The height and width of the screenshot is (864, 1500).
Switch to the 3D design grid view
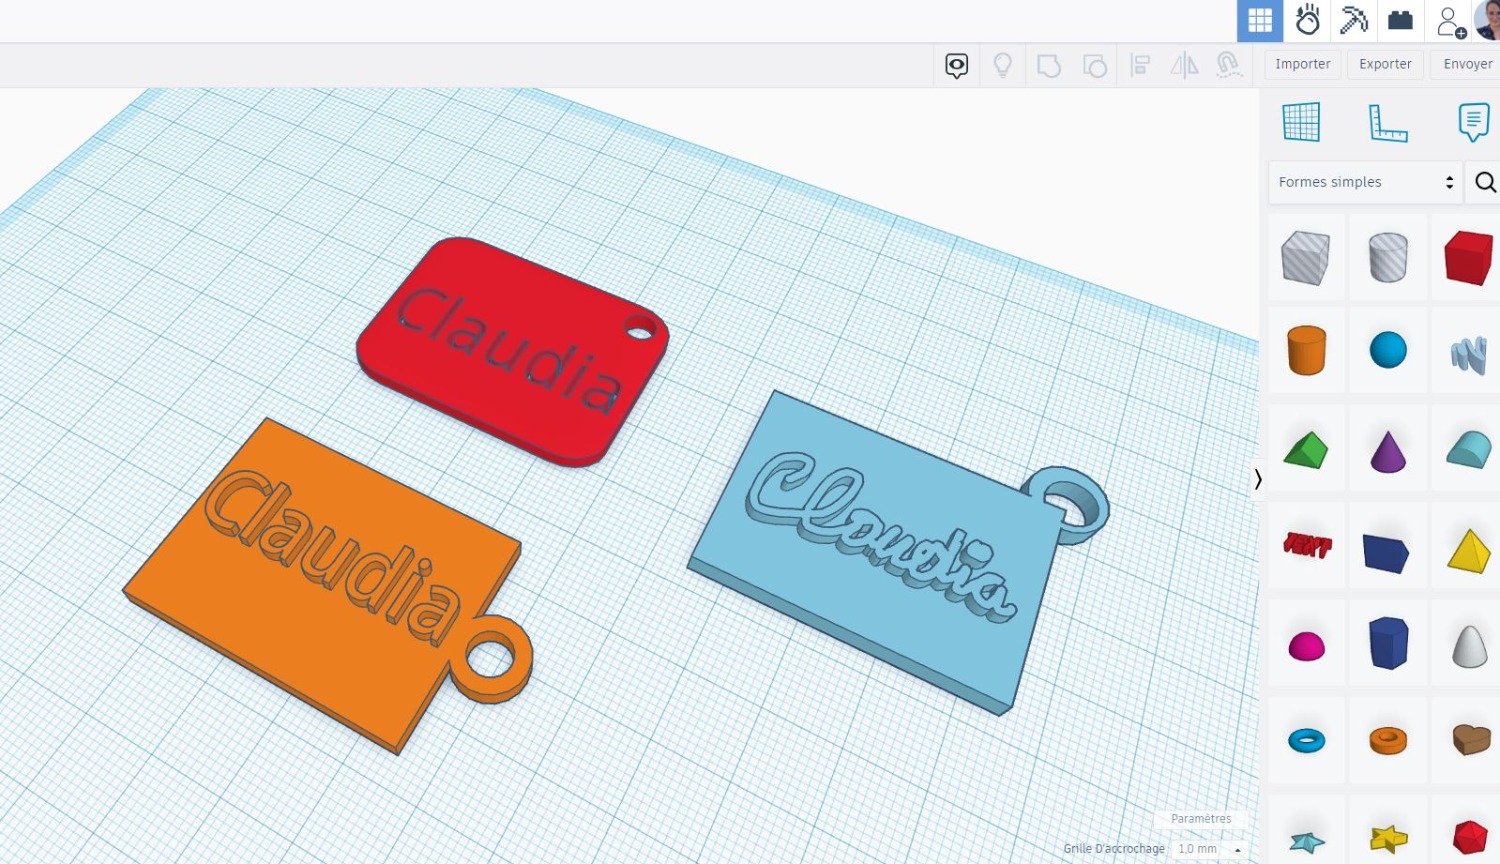(1260, 21)
